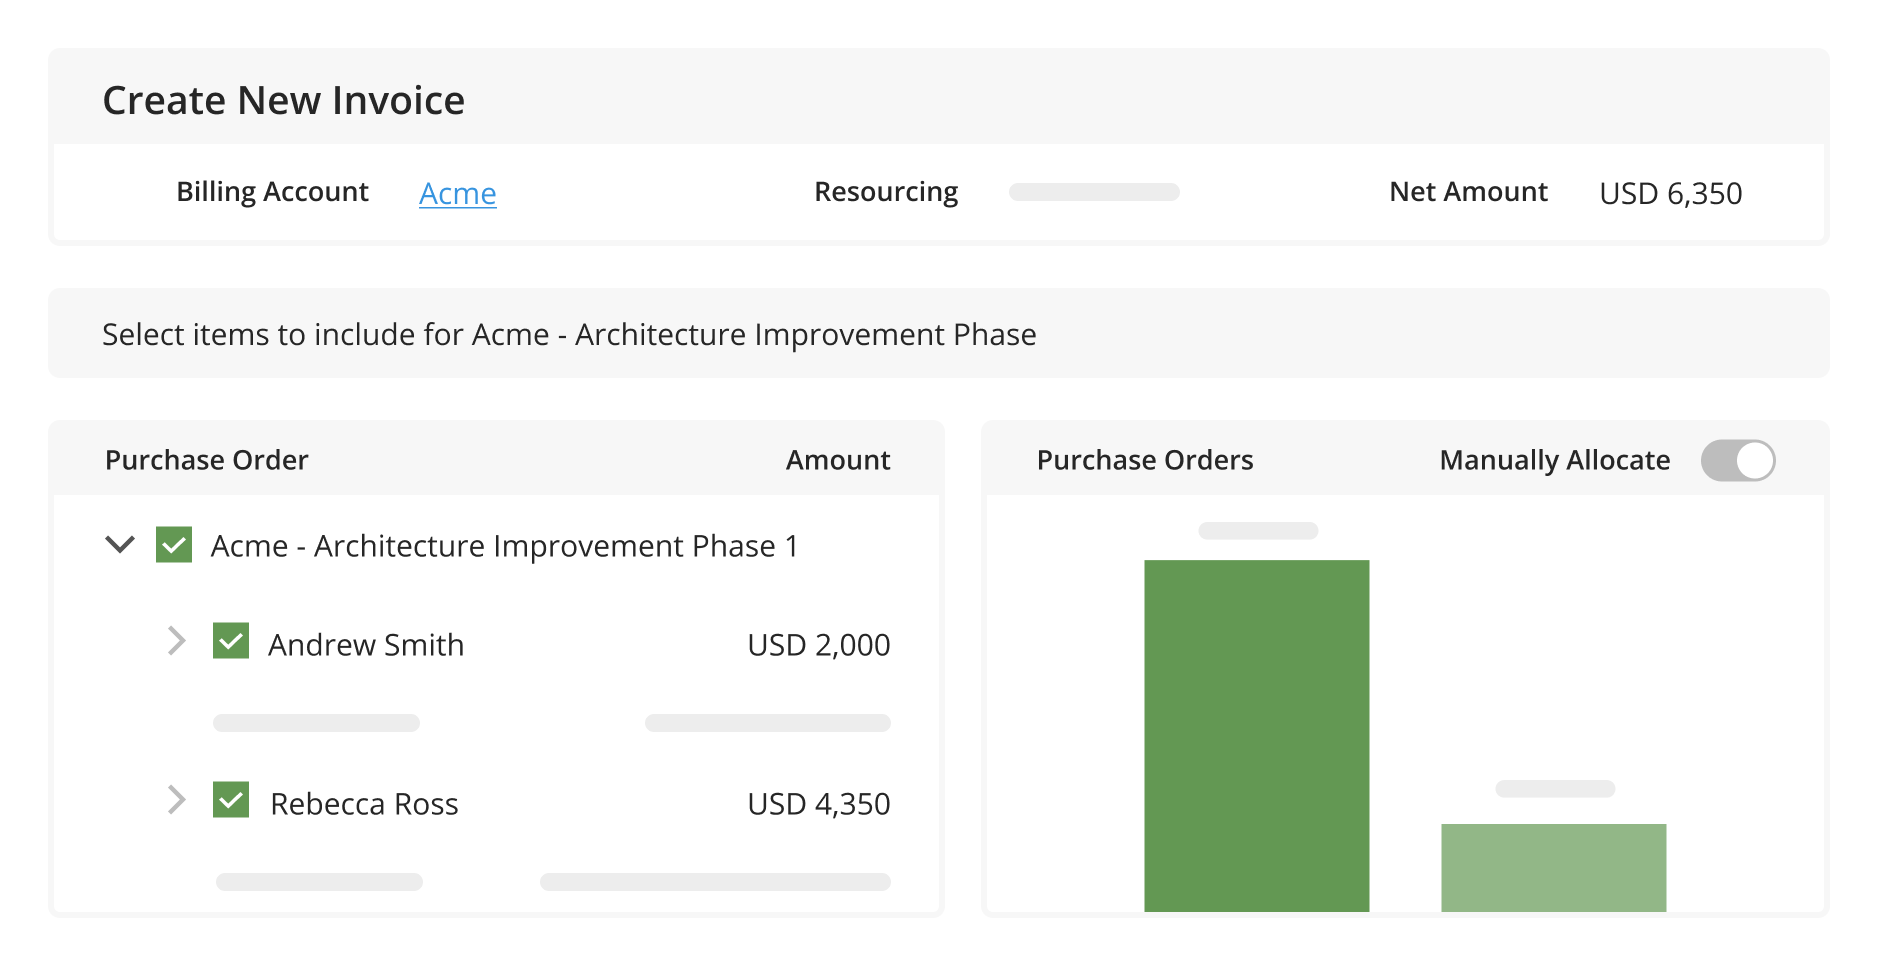Expand Andrew Smith's line item details

pyautogui.click(x=177, y=641)
